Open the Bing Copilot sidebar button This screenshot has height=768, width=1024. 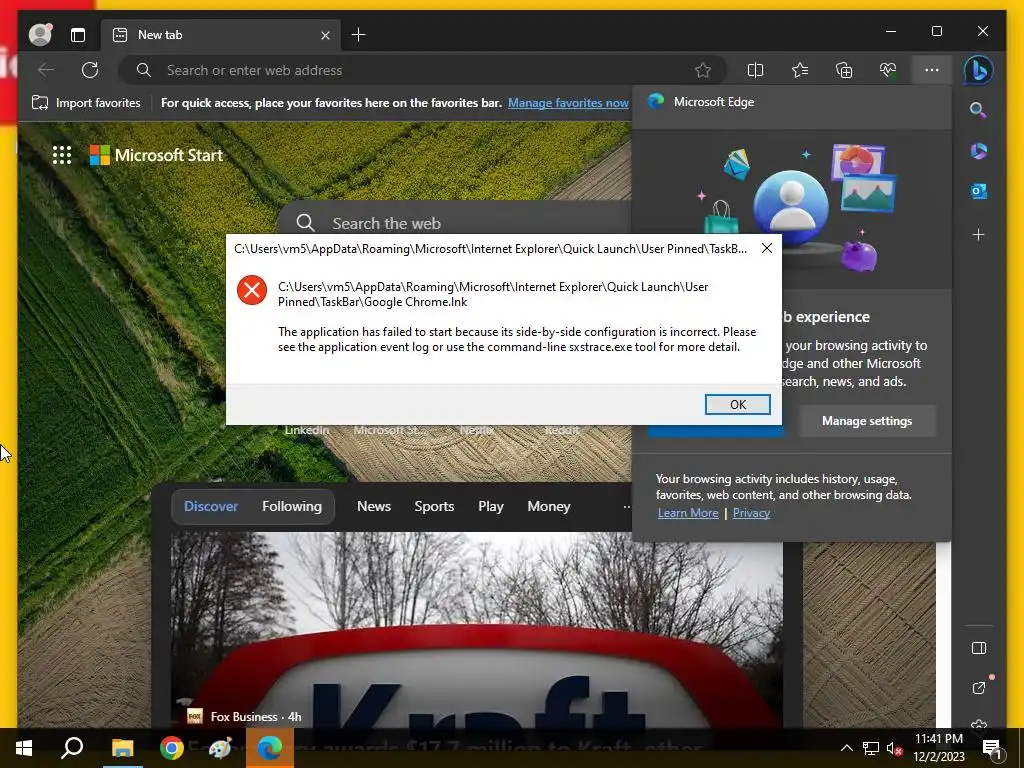tap(978, 70)
